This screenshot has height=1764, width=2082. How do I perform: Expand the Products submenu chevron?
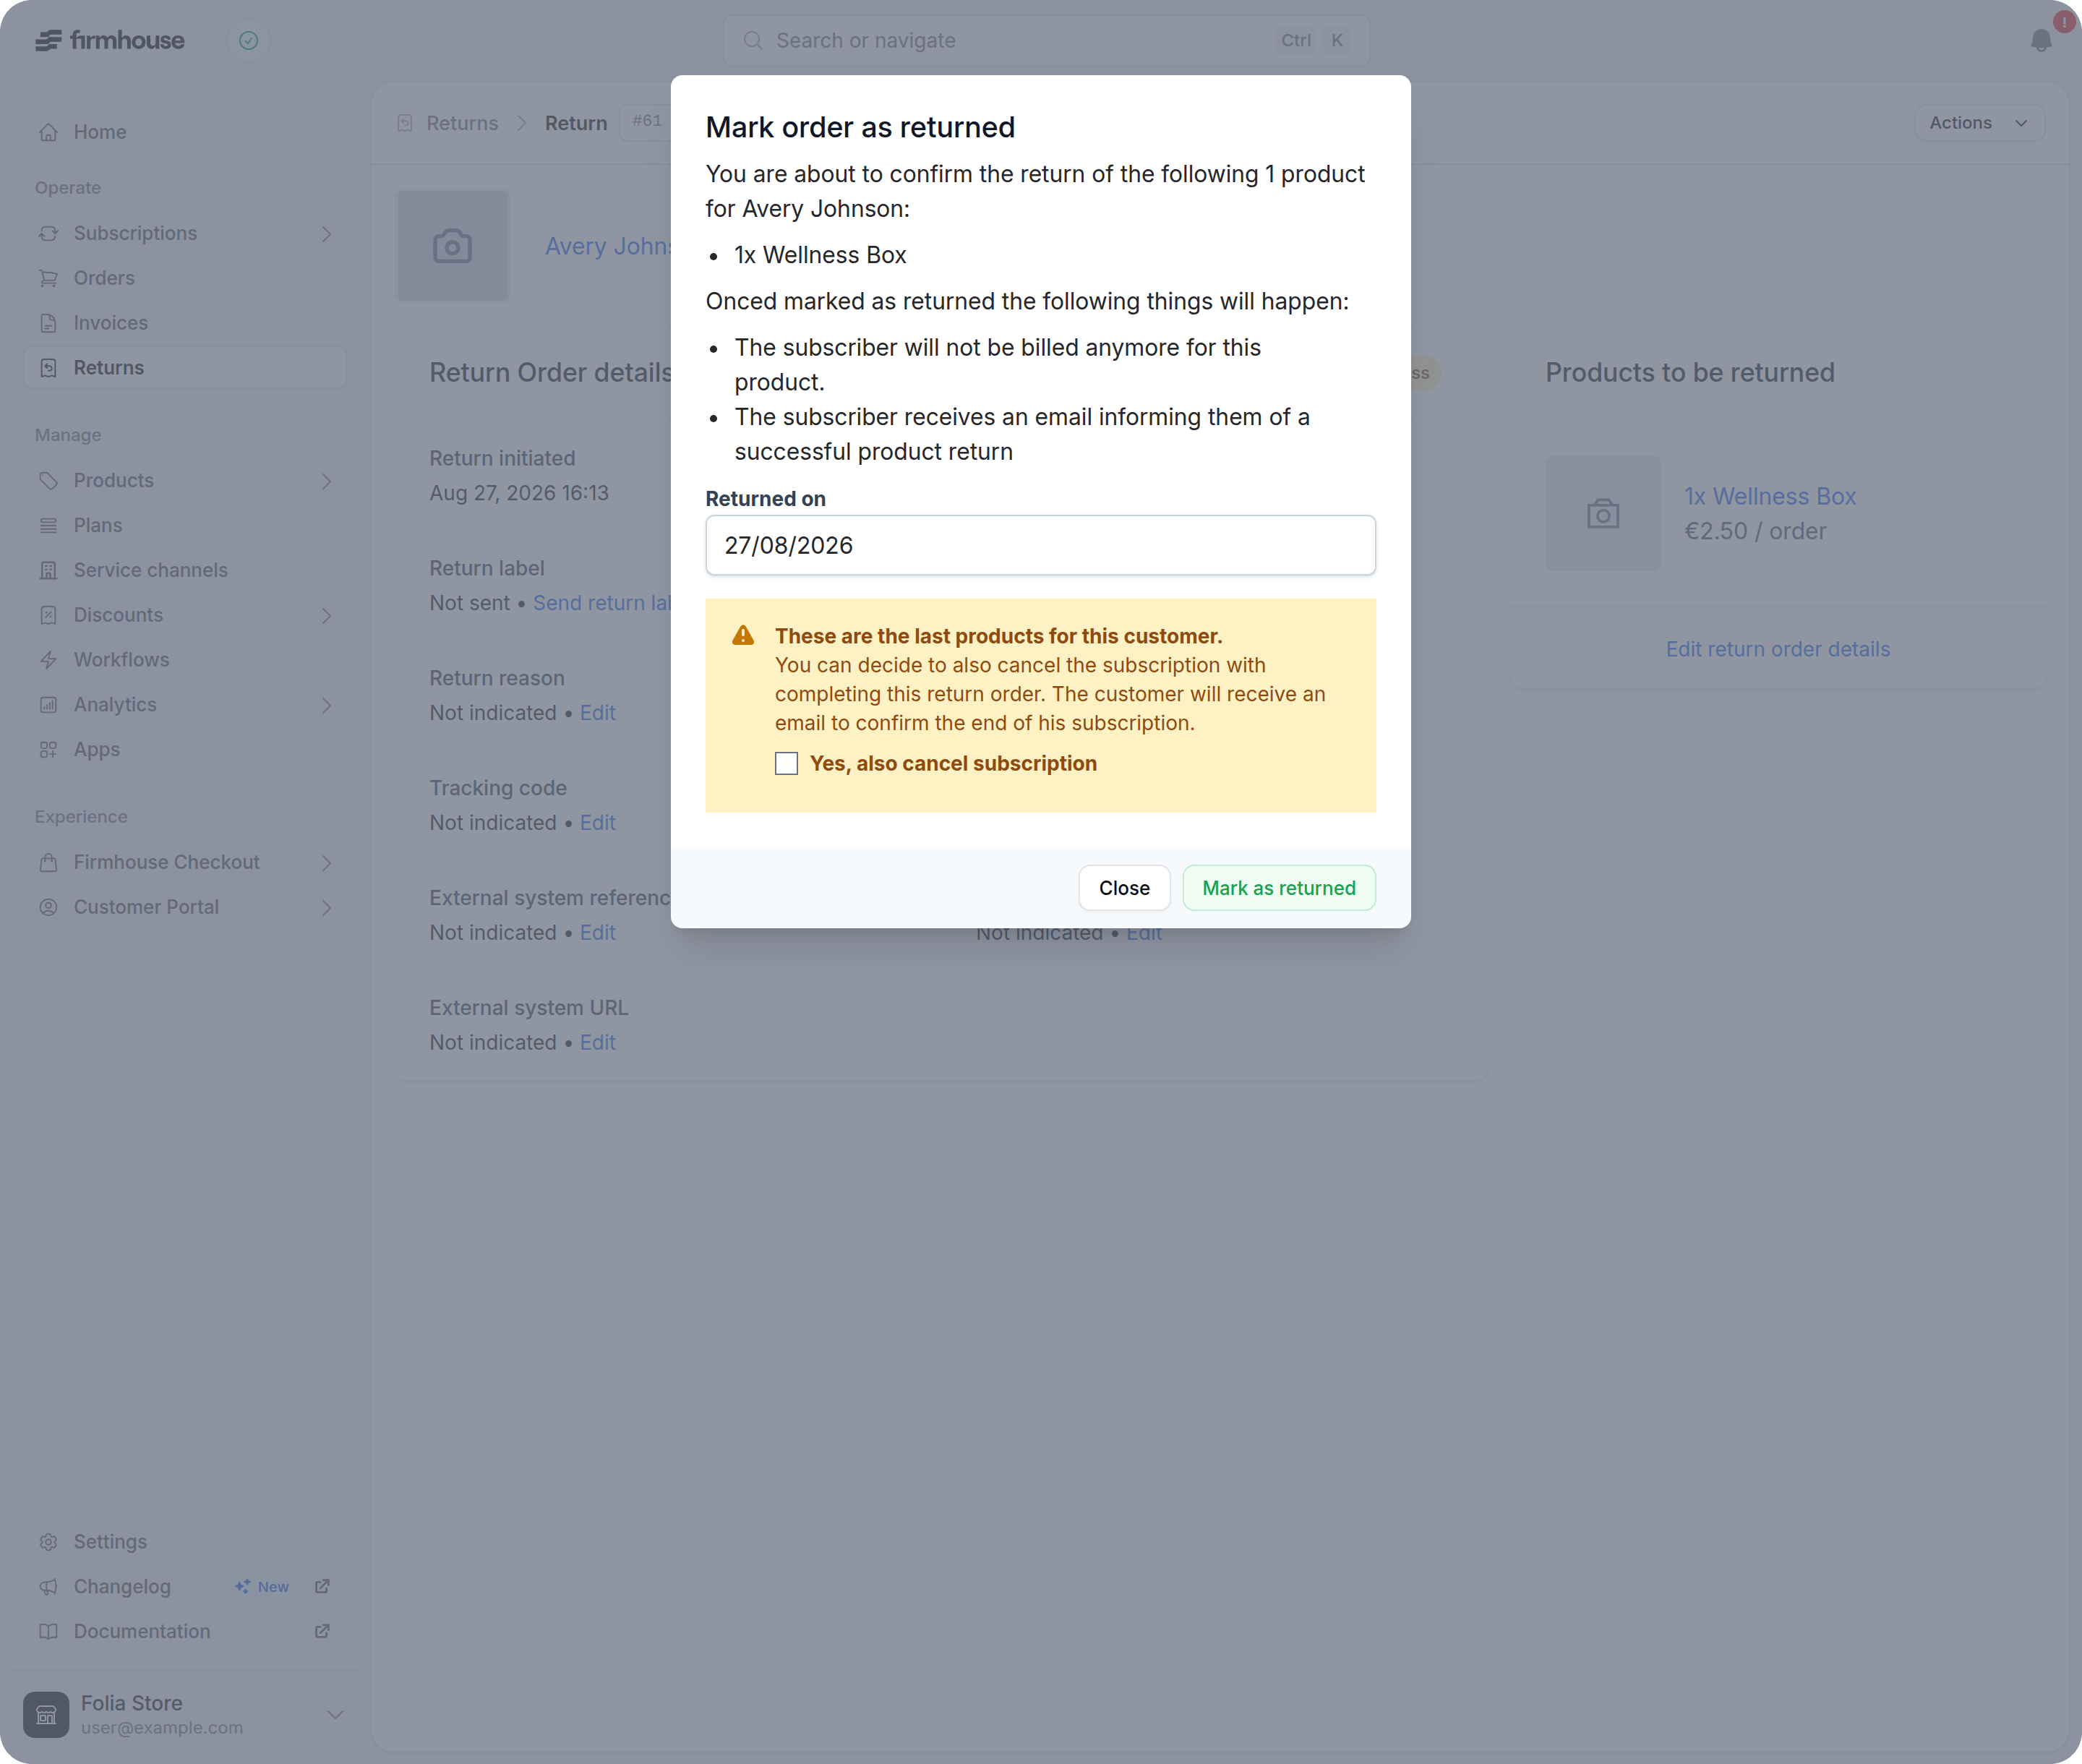[x=326, y=480]
